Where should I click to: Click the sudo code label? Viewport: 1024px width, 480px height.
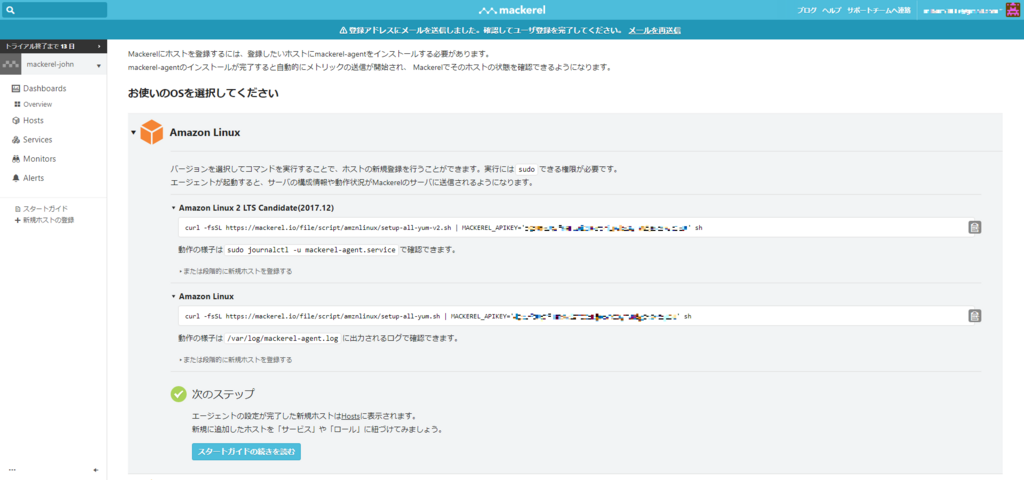[x=526, y=169]
